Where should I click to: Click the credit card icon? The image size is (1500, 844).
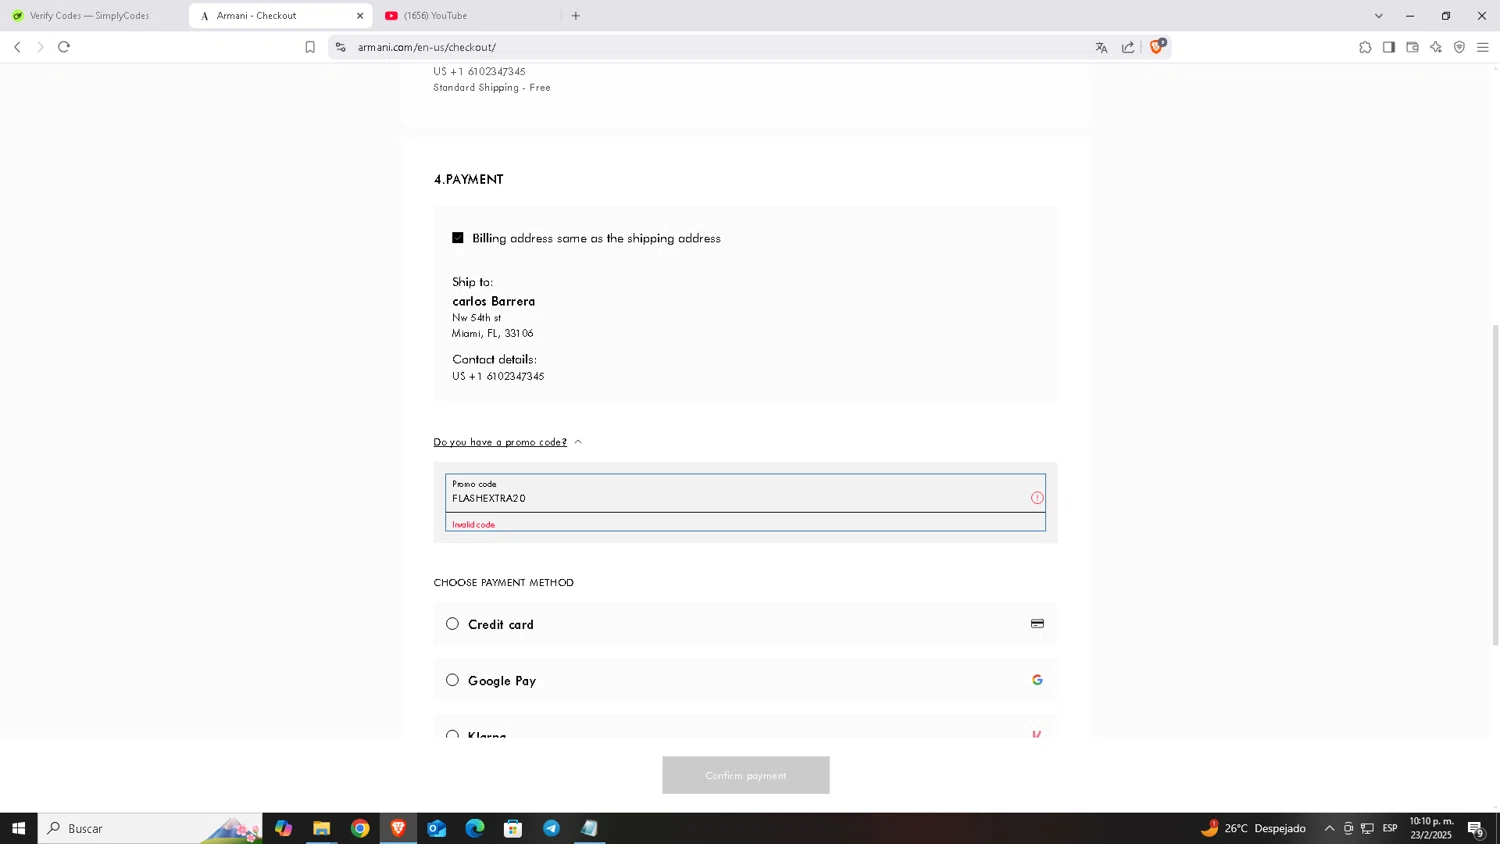pos(1037,624)
